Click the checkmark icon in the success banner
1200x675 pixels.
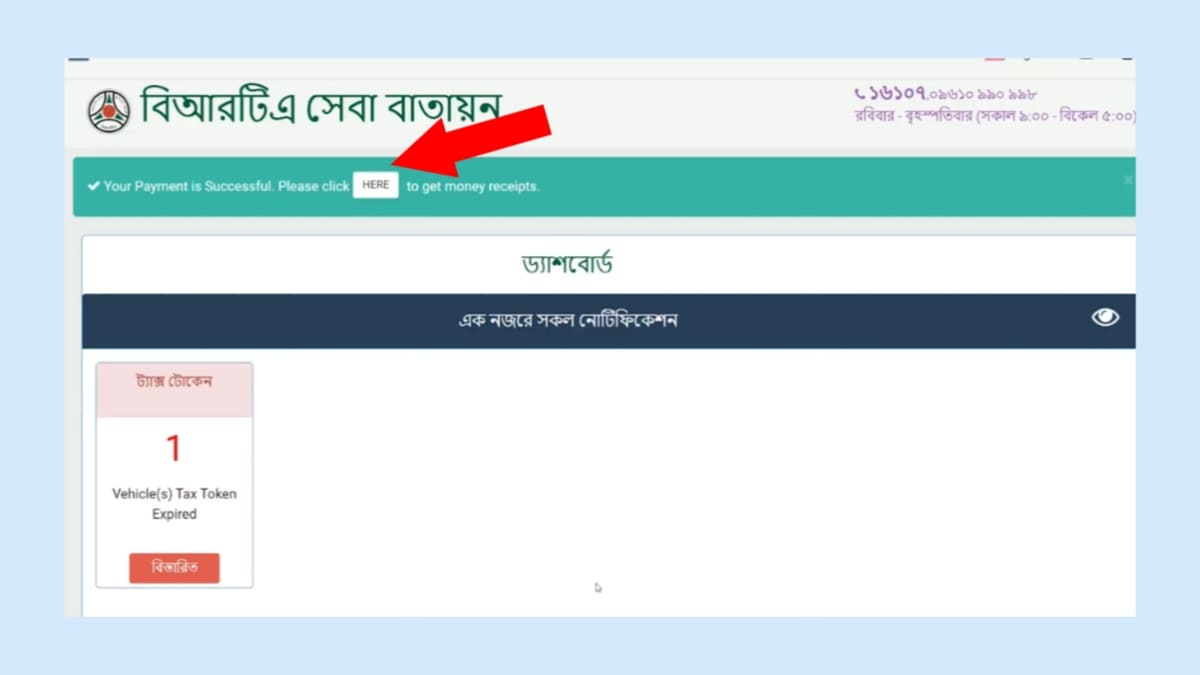tap(92, 185)
